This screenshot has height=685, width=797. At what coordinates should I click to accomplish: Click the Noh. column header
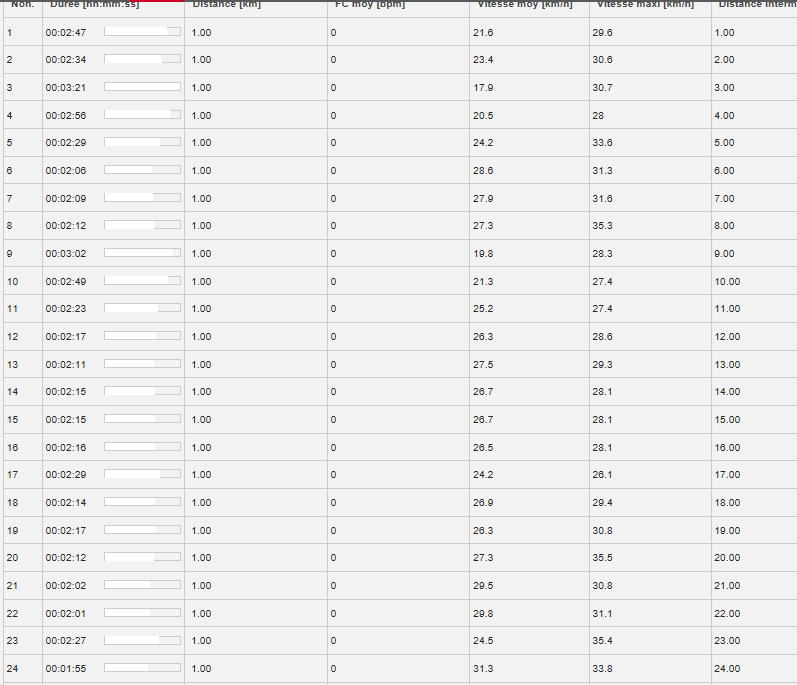click(22, 4)
